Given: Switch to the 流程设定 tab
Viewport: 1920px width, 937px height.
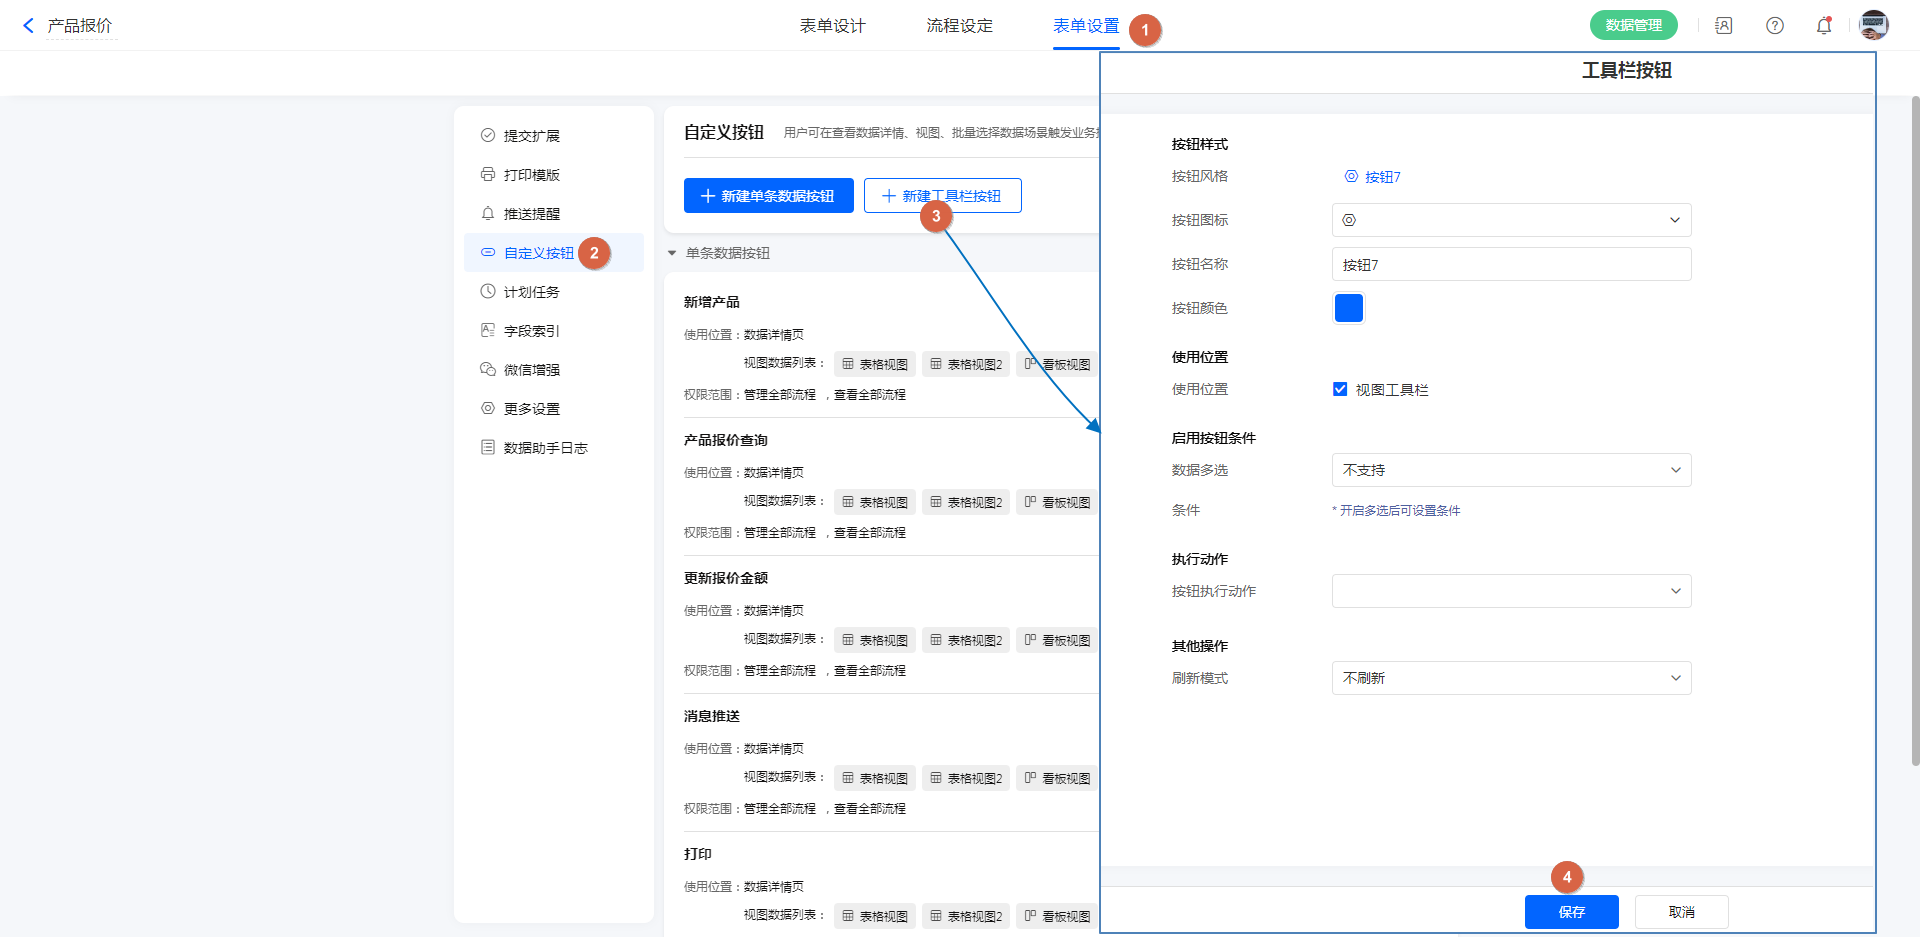Looking at the screenshot, I should [959, 26].
